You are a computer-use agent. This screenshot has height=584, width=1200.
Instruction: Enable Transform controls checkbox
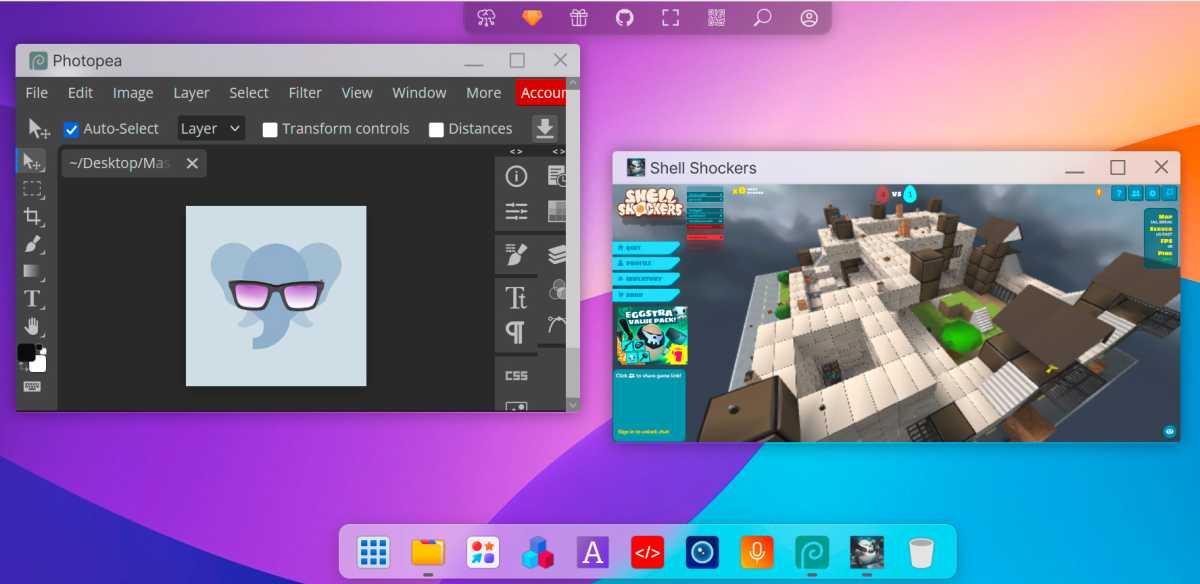270,129
